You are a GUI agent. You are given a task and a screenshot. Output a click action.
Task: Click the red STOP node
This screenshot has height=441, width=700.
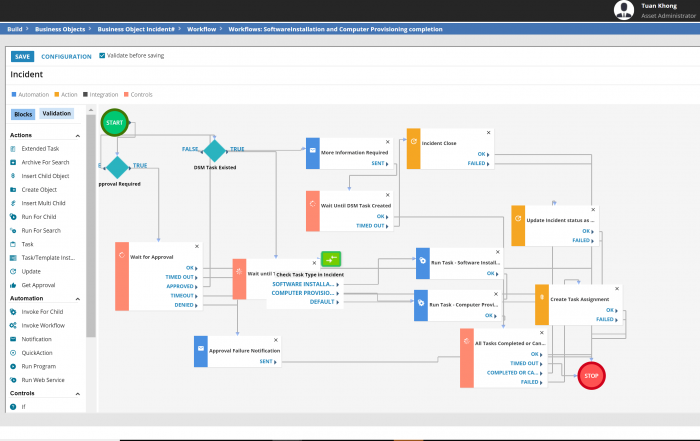pyautogui.click(x=591, y=376)
